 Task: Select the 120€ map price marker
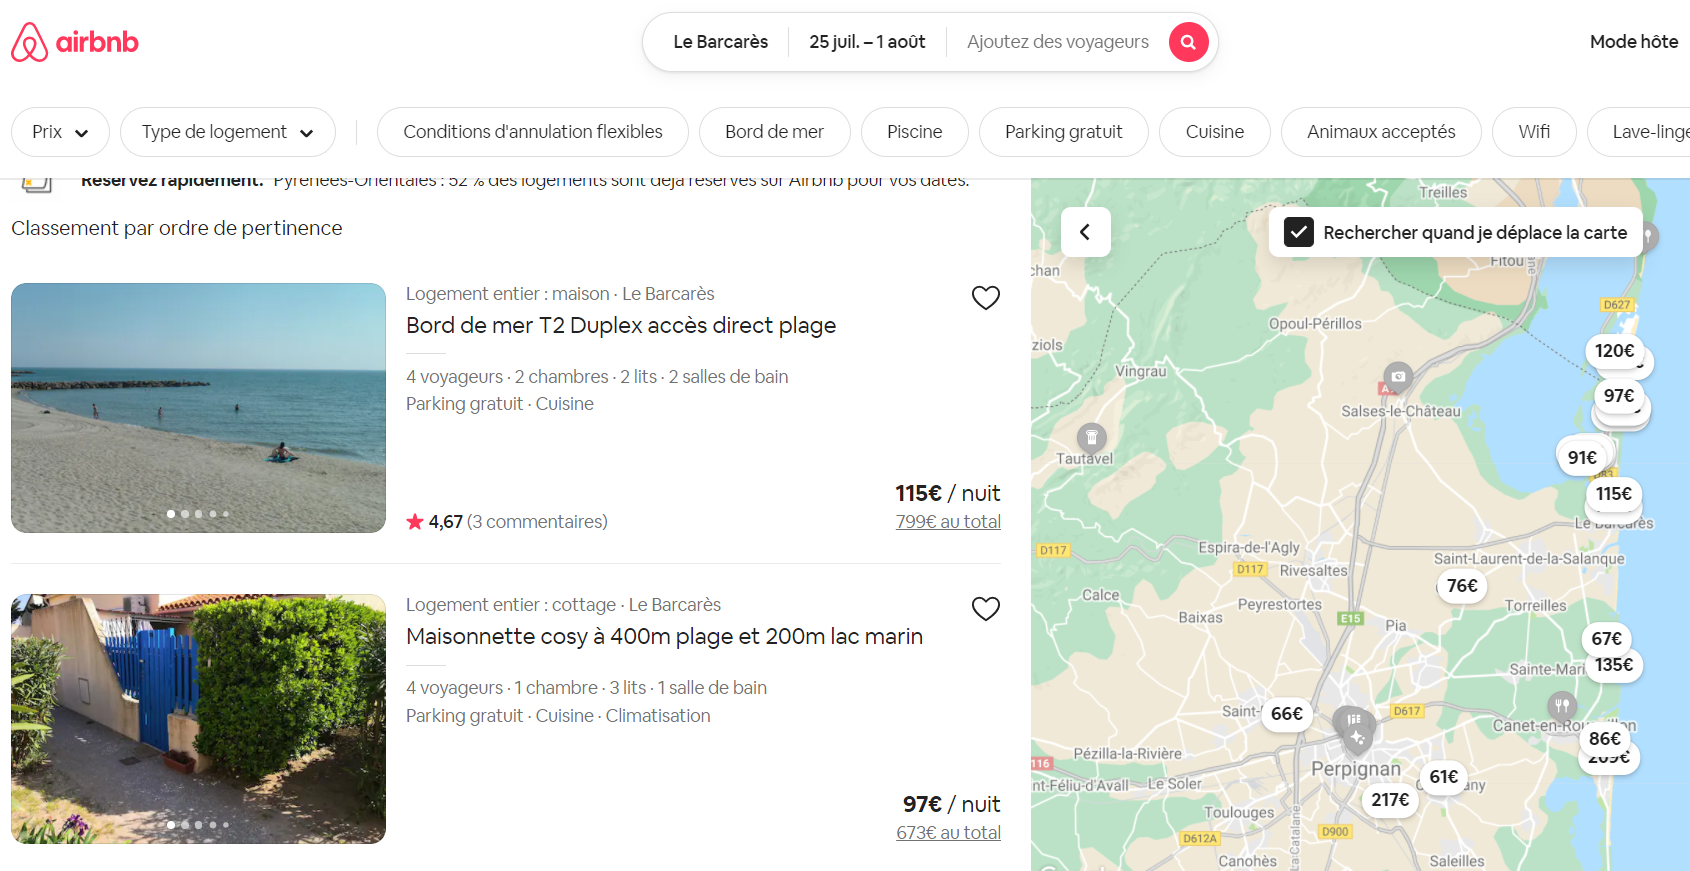[x=1614, y=351]
